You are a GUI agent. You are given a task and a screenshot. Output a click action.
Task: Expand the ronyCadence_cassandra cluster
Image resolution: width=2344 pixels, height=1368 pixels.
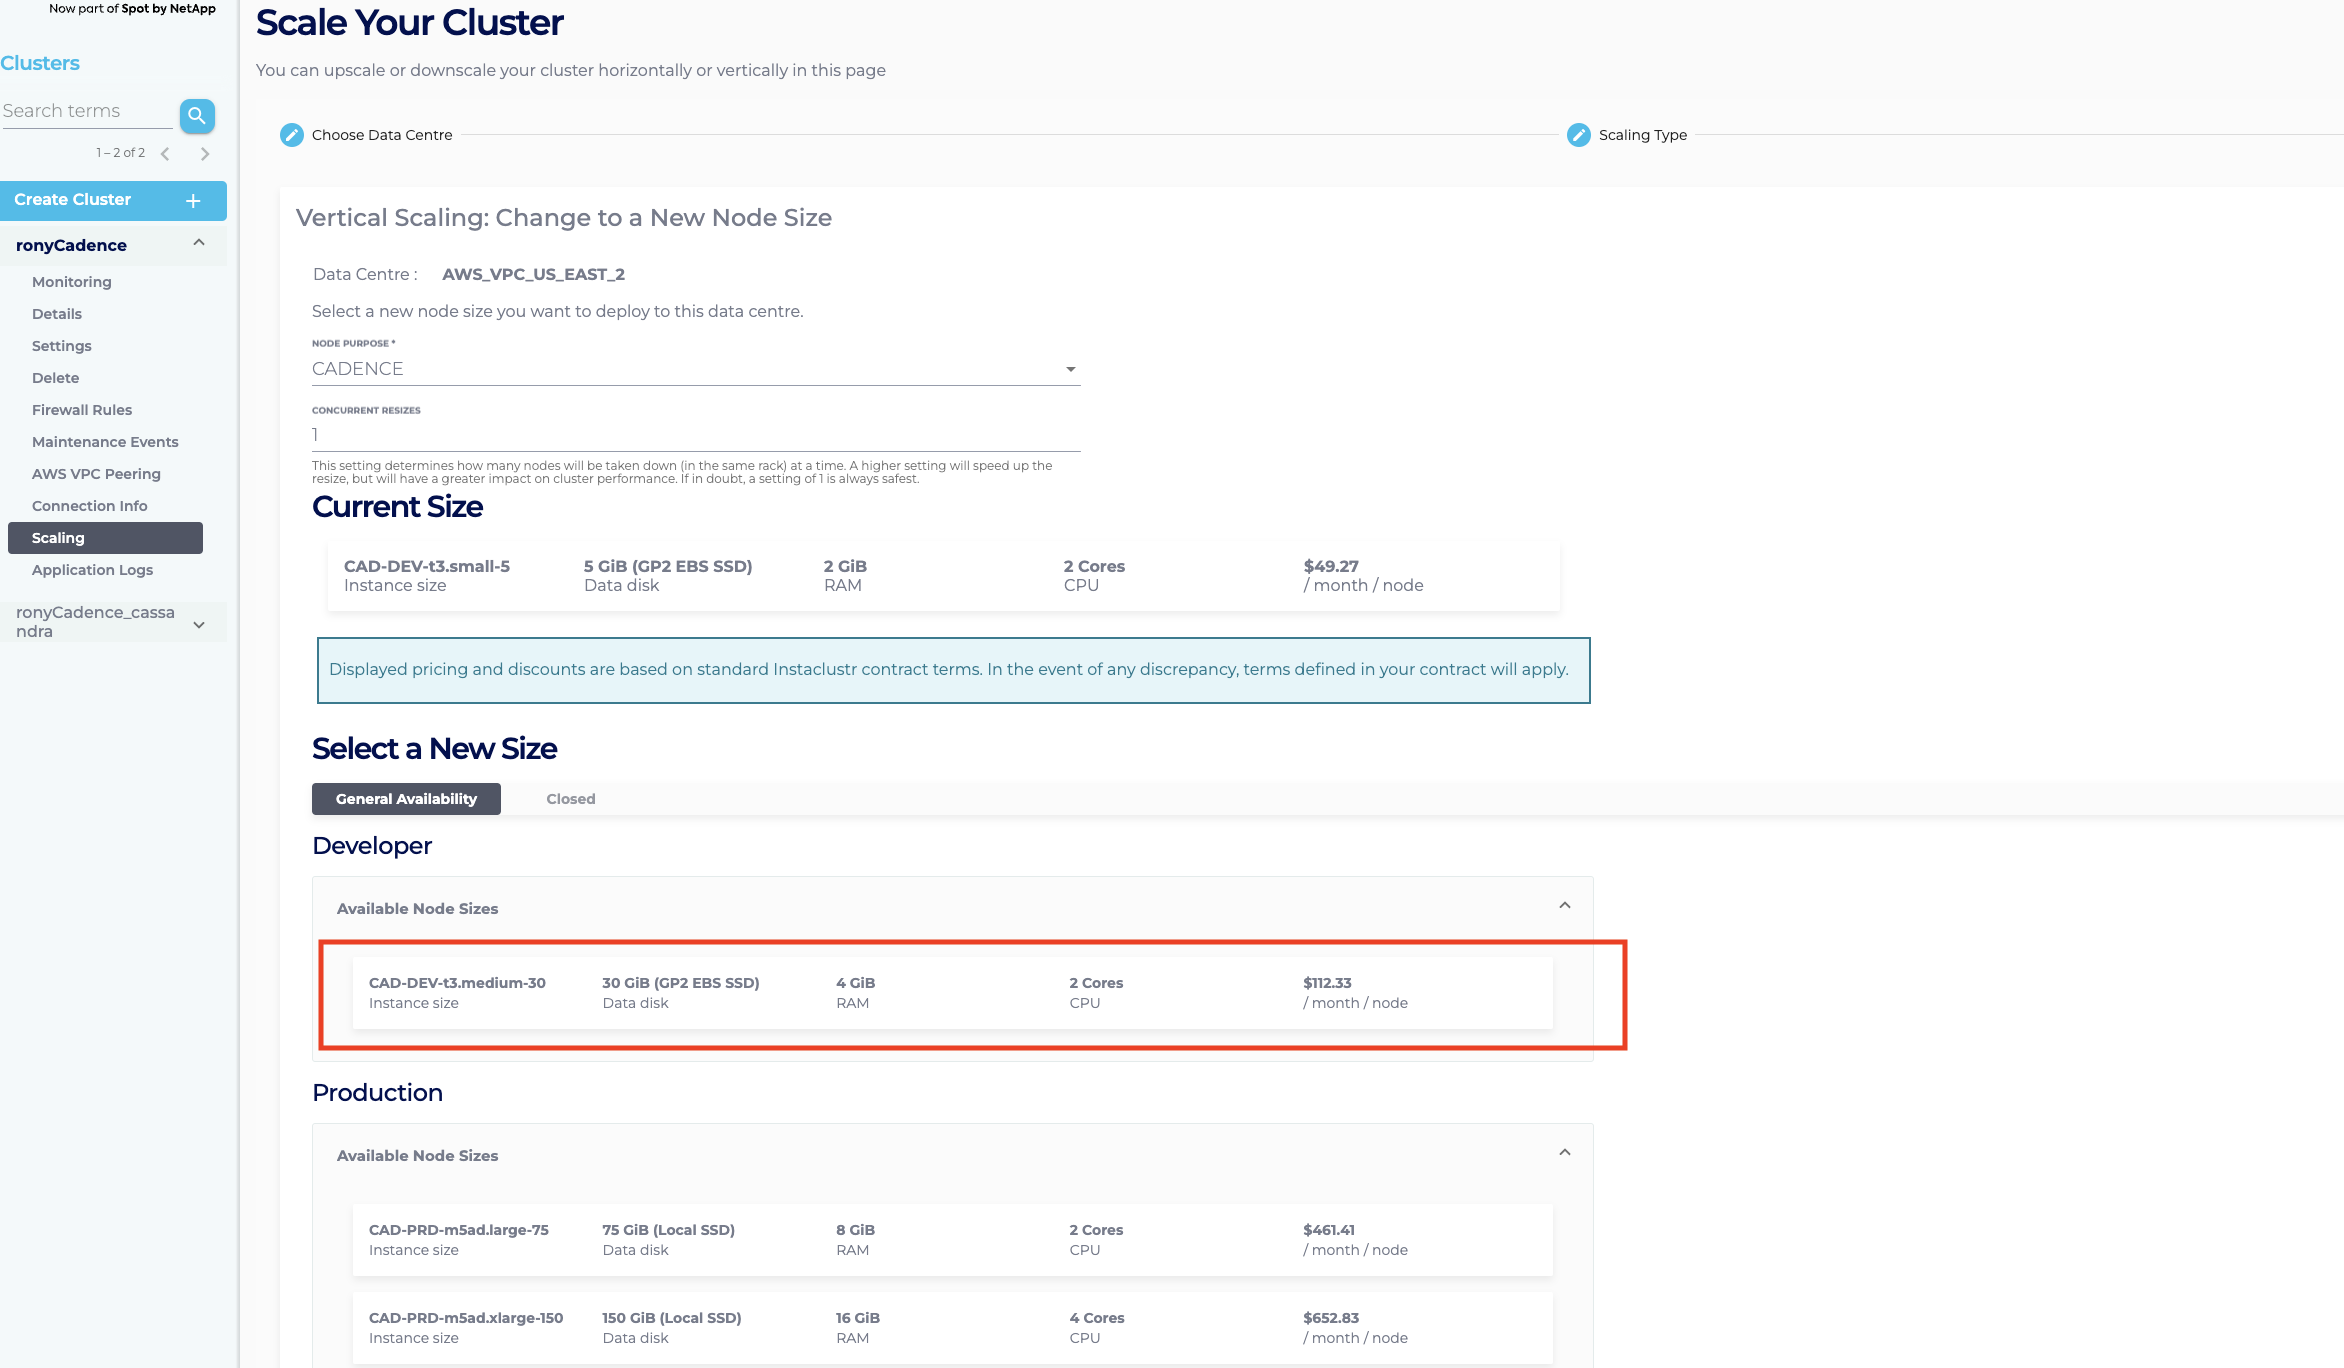(x=199, y=624)
